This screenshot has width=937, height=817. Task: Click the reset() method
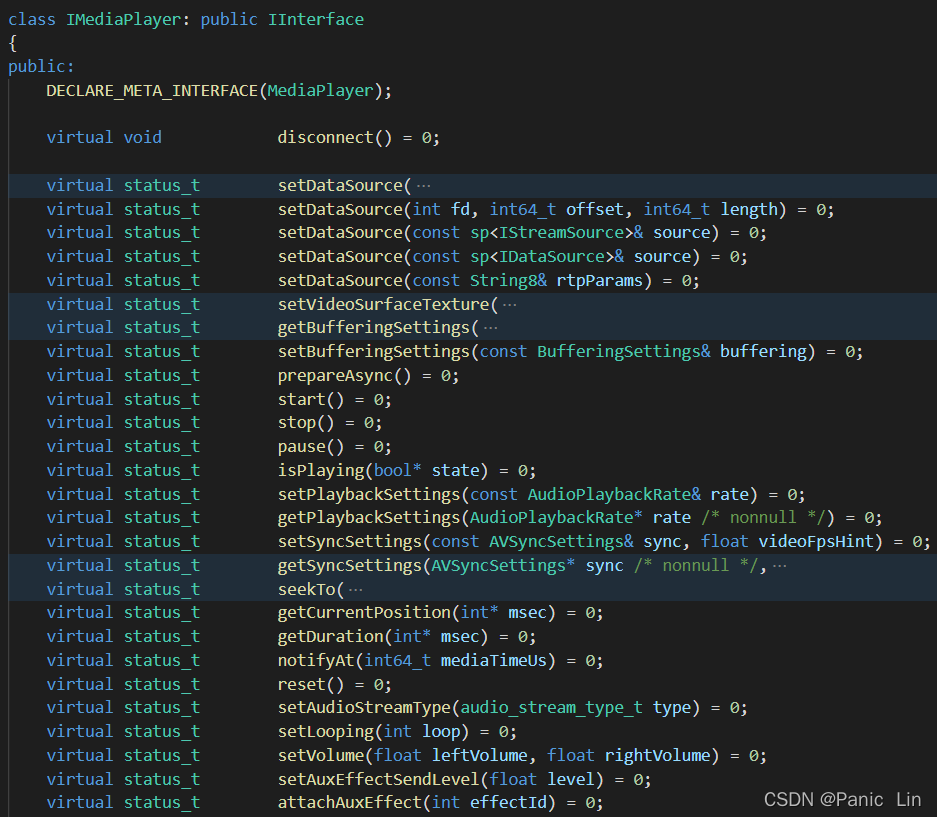[x=311, y=685]
